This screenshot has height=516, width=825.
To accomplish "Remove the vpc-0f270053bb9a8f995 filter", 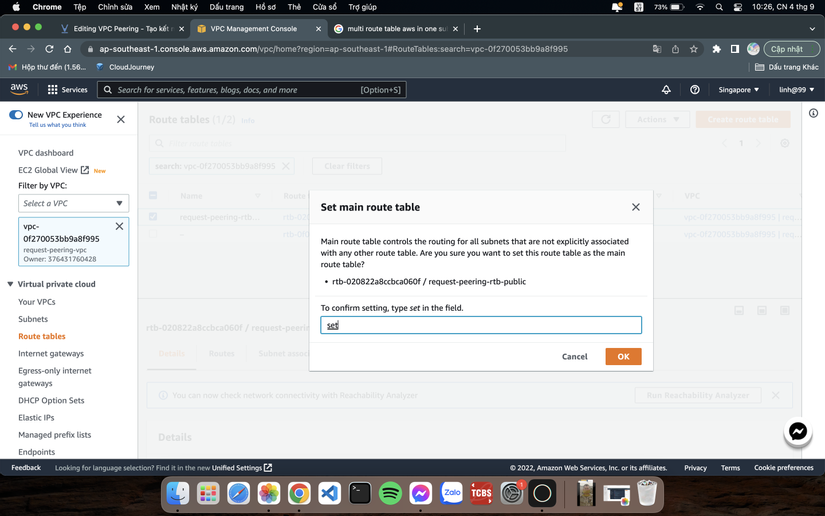I will (119, 226).
